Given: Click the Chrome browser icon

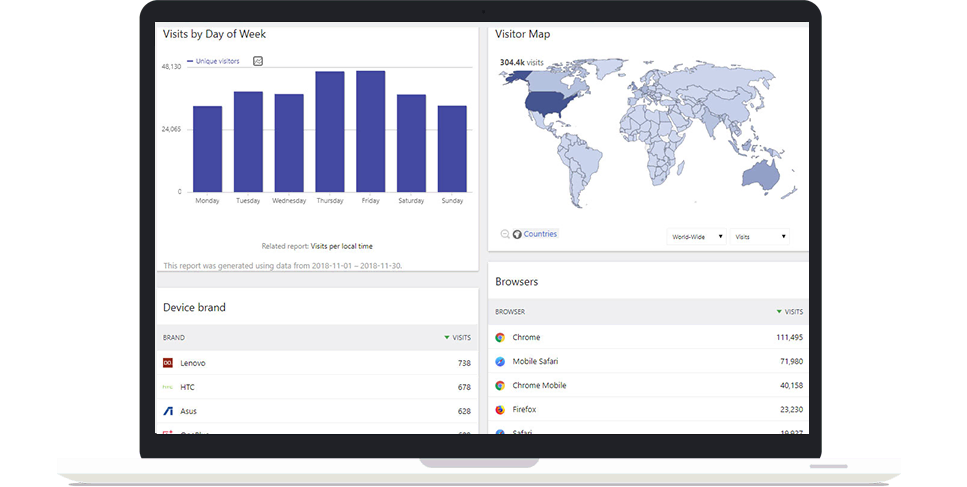Looking at the screenshot, I should coord(500,338).
